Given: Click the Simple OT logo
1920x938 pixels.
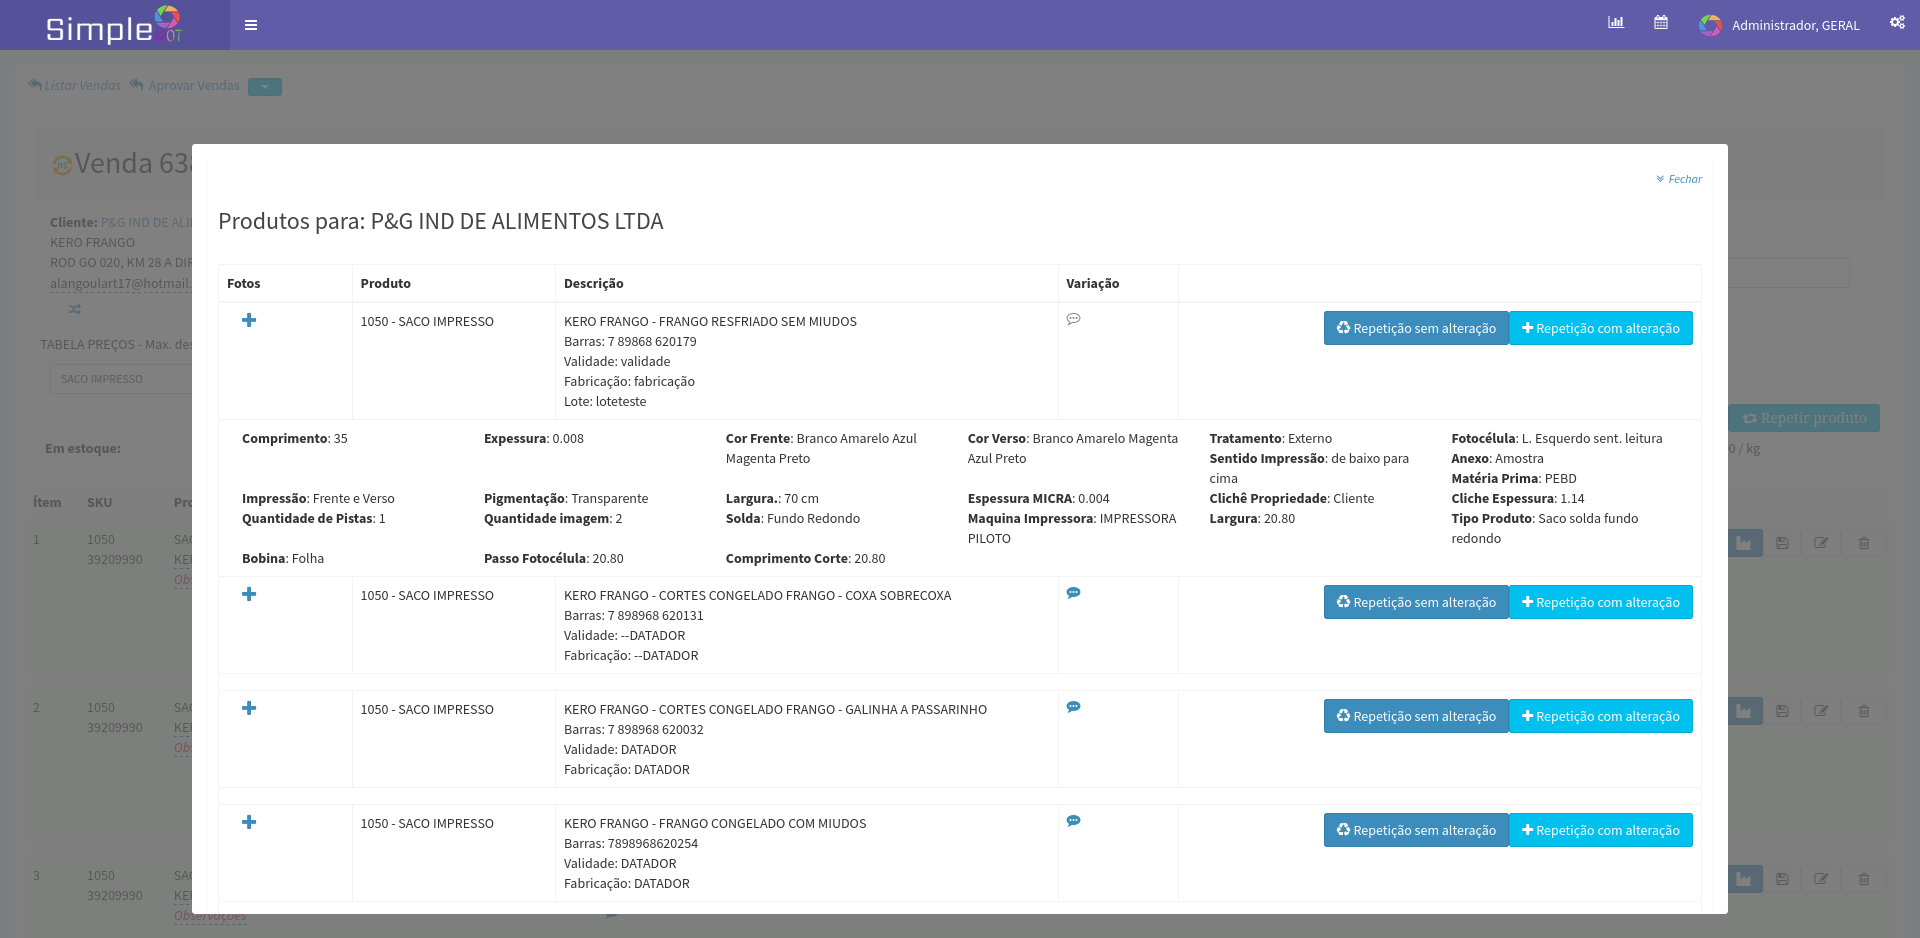Looking at the screenshot, I should point(114,26).
